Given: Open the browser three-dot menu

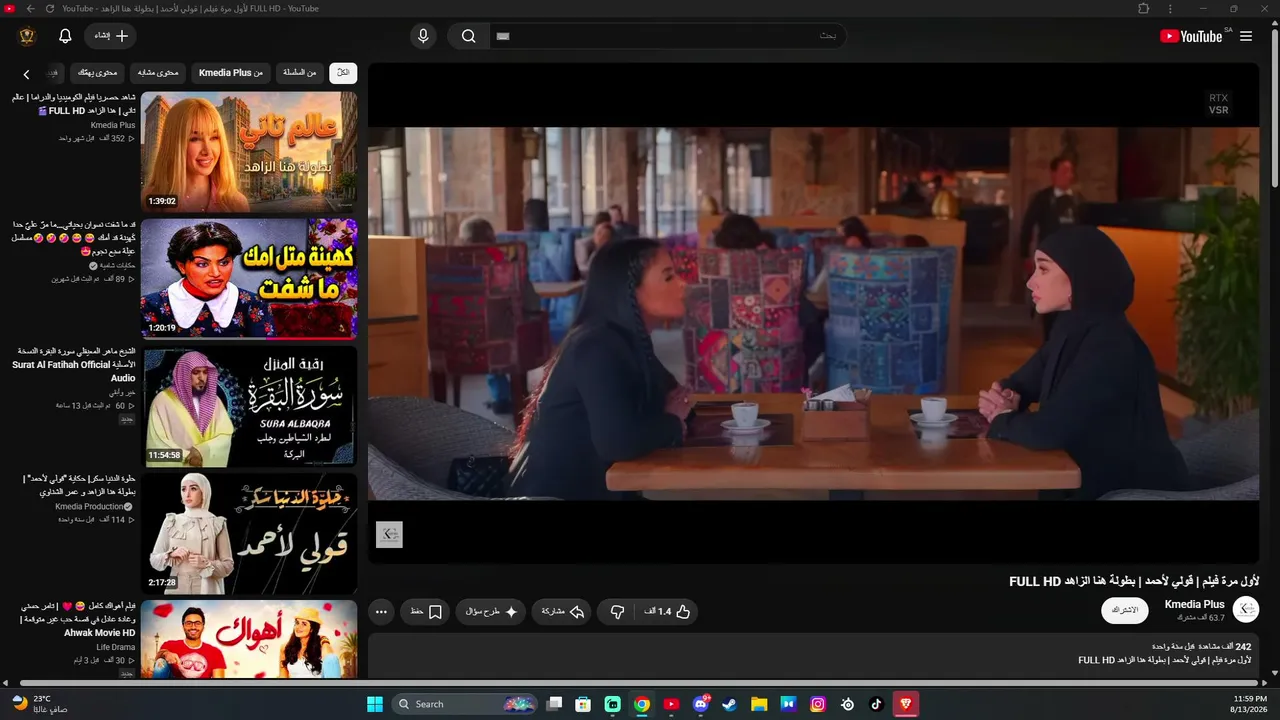Looking at the screenshot, I should tap(1170, 9).
